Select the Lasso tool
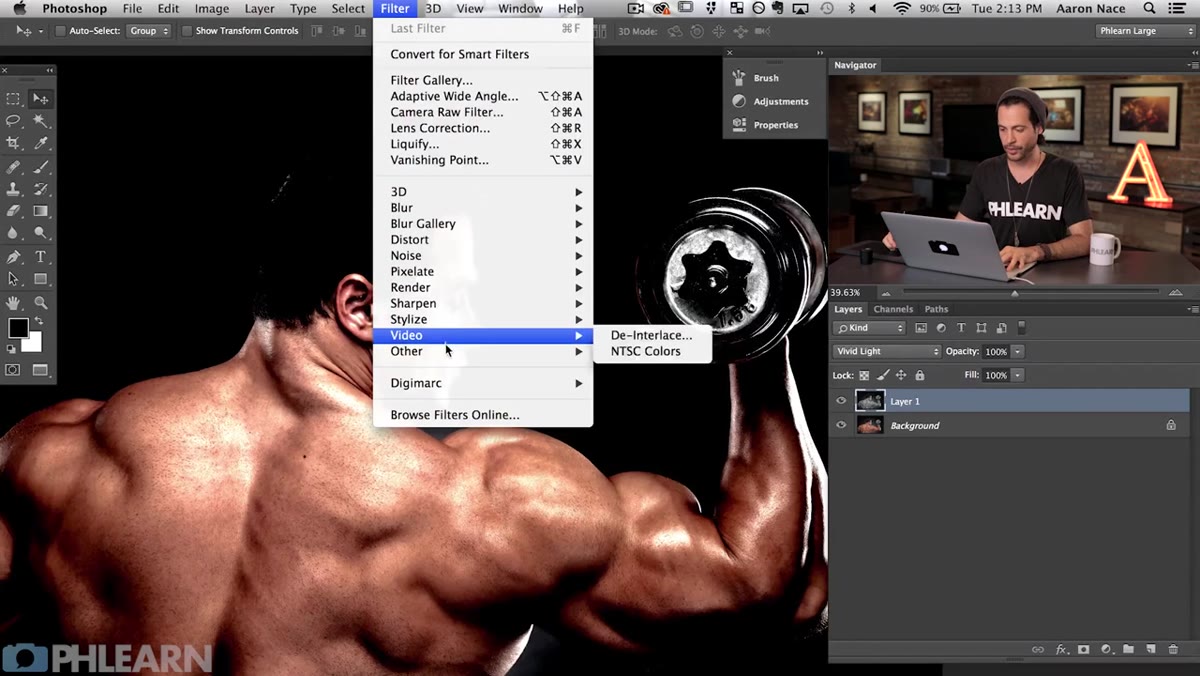The image size is (1200, 676). (x=14, y=121)
